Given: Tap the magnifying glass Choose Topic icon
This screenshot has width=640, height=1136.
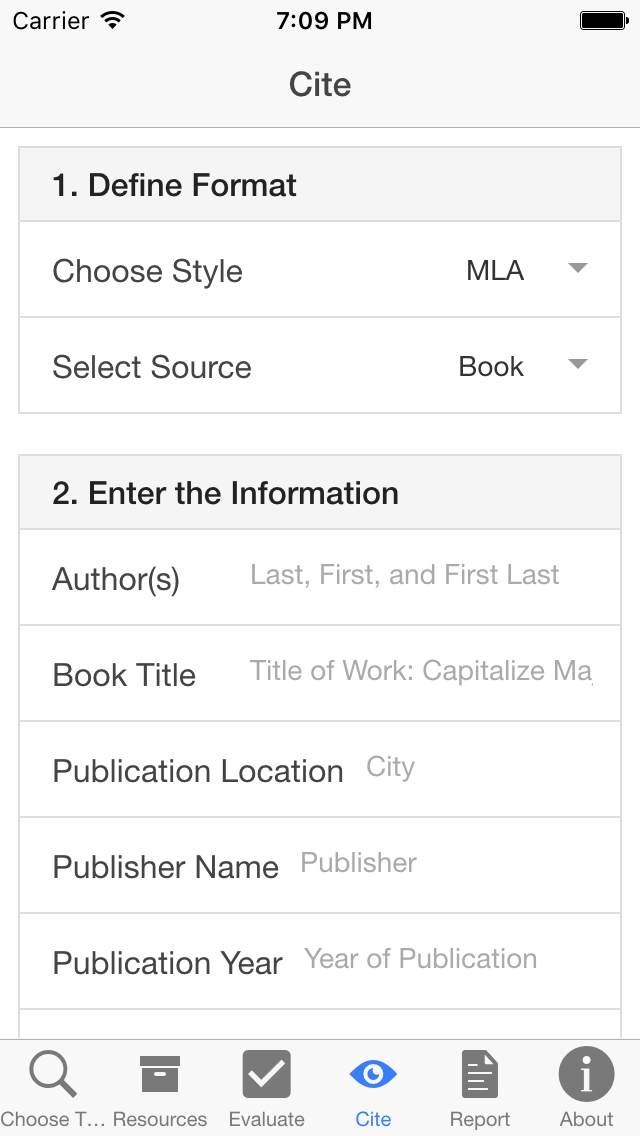Looking at the screenshot, I should point(53,1075).
